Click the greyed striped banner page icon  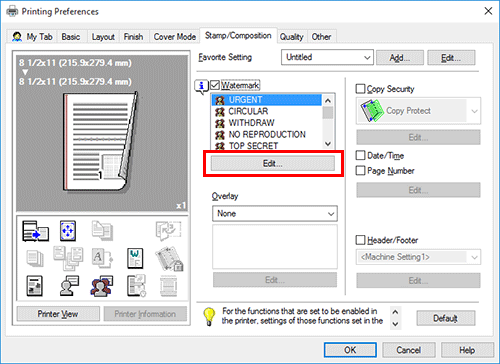[168, 286]
